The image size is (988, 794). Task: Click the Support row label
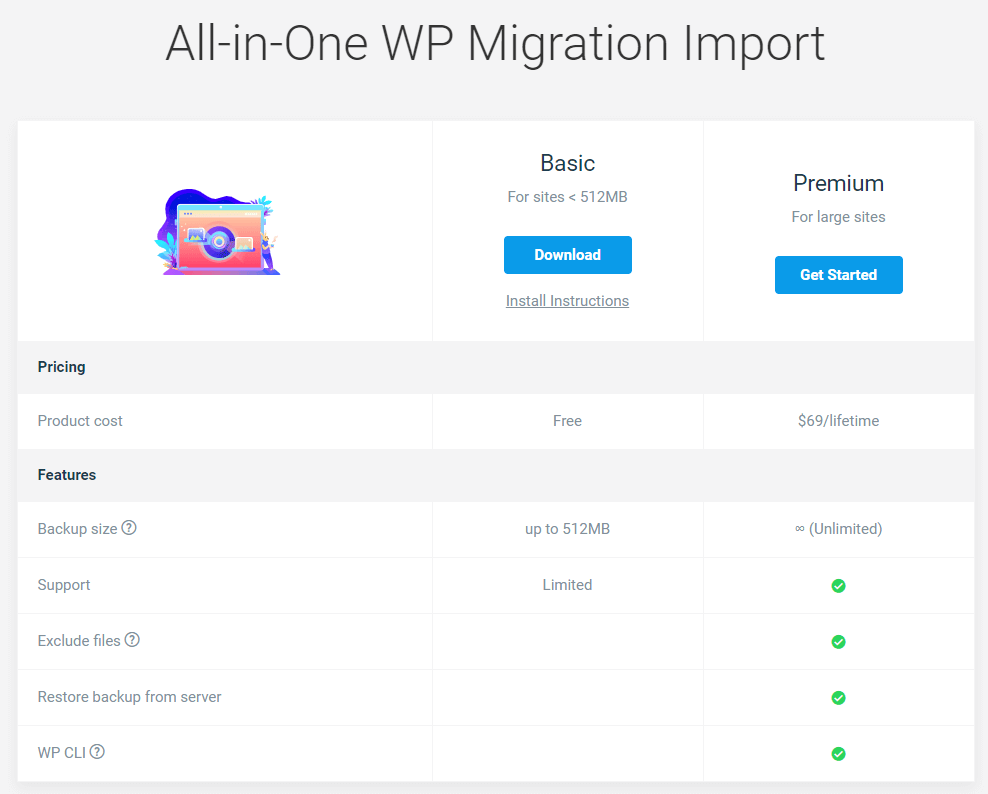64,585
